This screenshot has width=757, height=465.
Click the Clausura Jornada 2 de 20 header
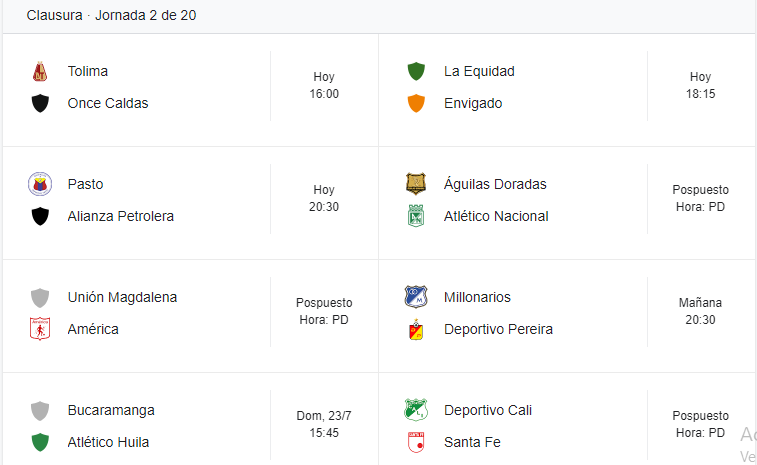click(x=112, y=15)
